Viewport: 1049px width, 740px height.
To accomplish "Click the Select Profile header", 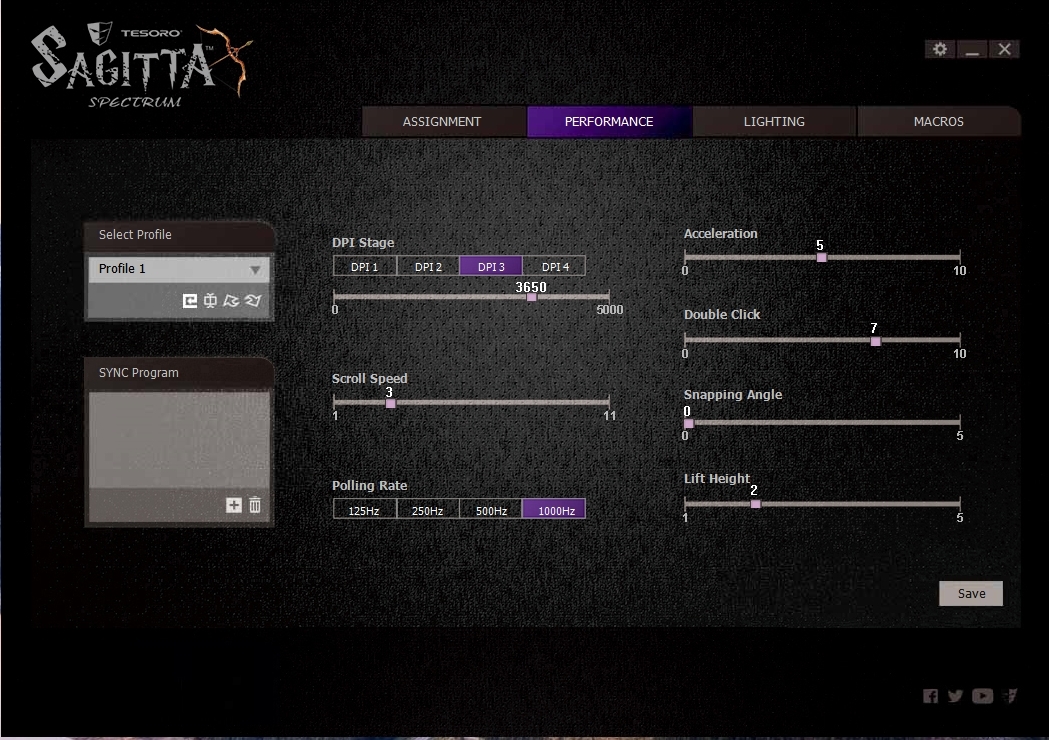I will click(179, 236).
